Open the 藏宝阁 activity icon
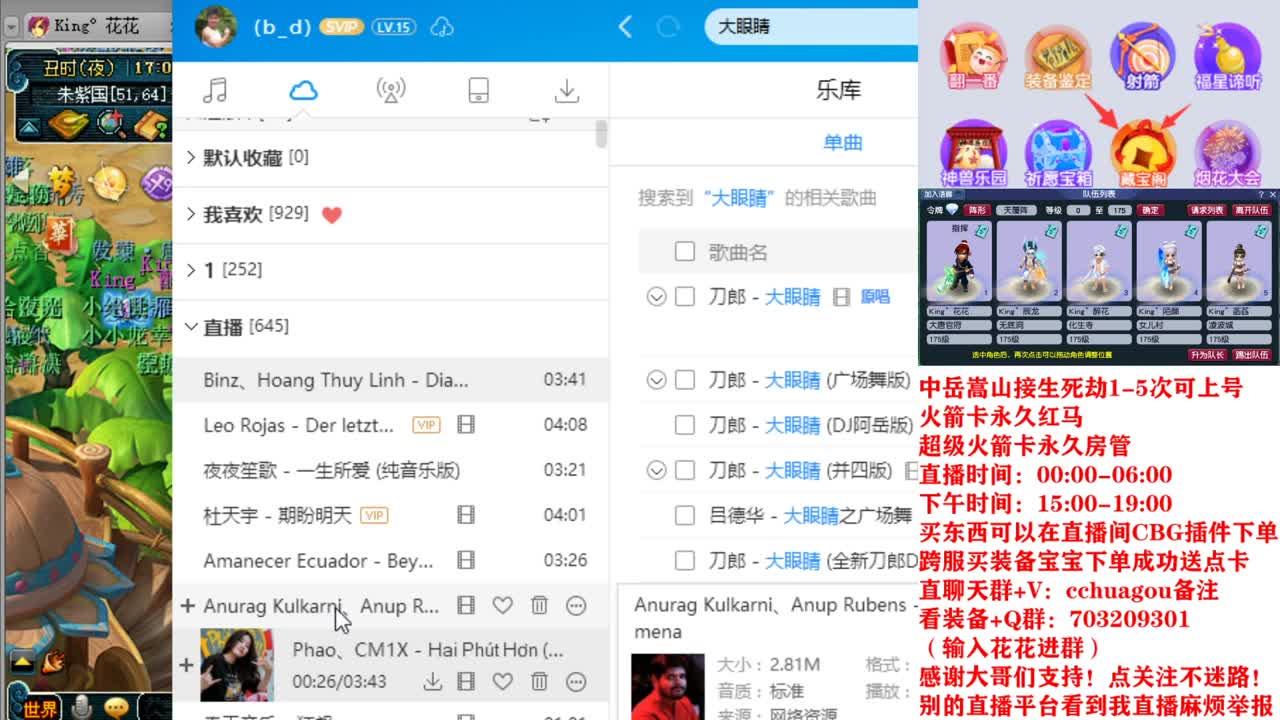This screenshot has width=1280, height=720. point(1142,154)
